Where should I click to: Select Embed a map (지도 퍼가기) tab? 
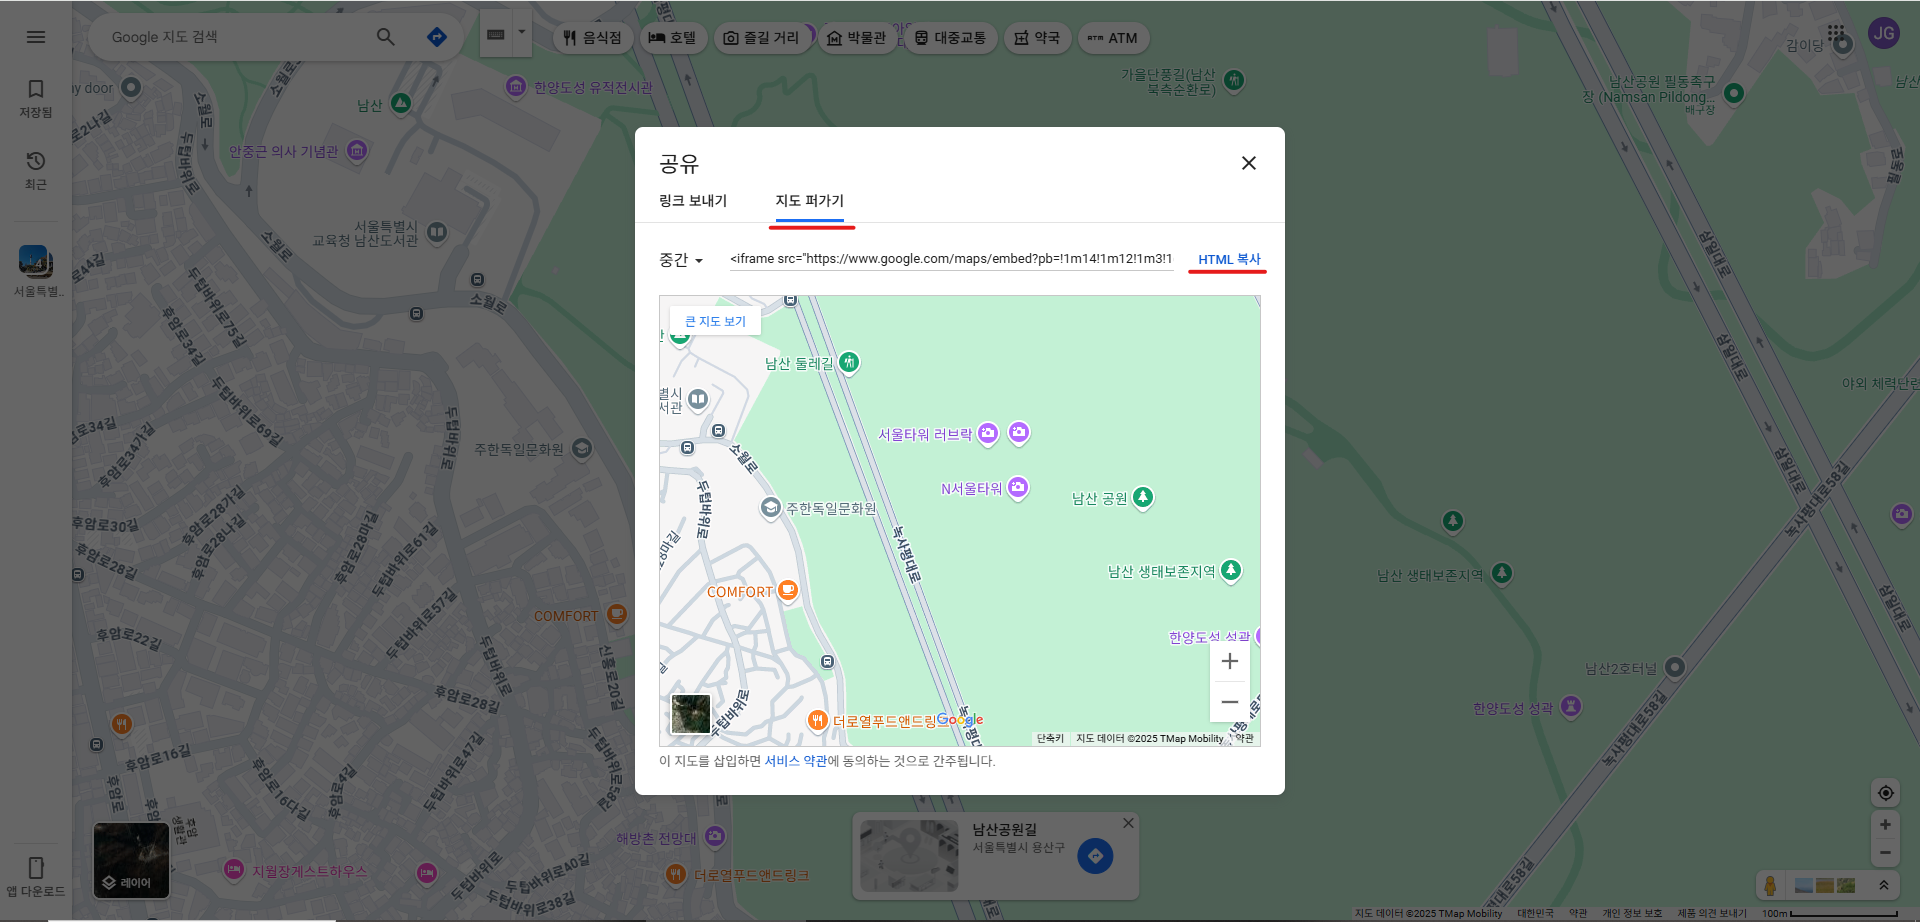pos(810,201)
